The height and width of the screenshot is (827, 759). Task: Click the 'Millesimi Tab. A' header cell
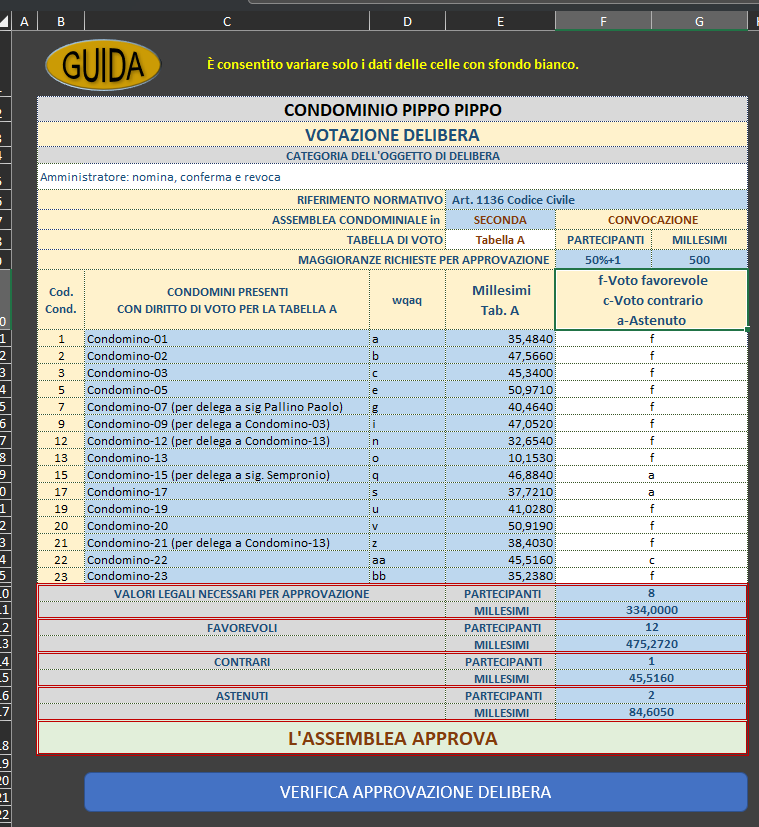[500, 300]
